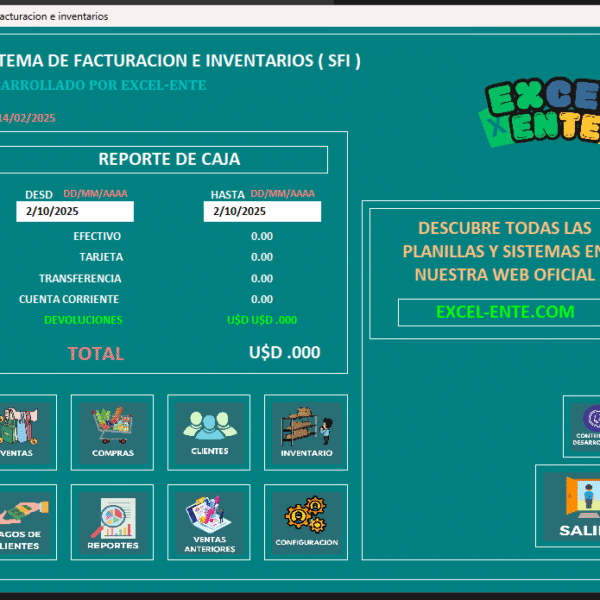Click the Tarjeta amount value
600x600 pixels.
(262, 257)
